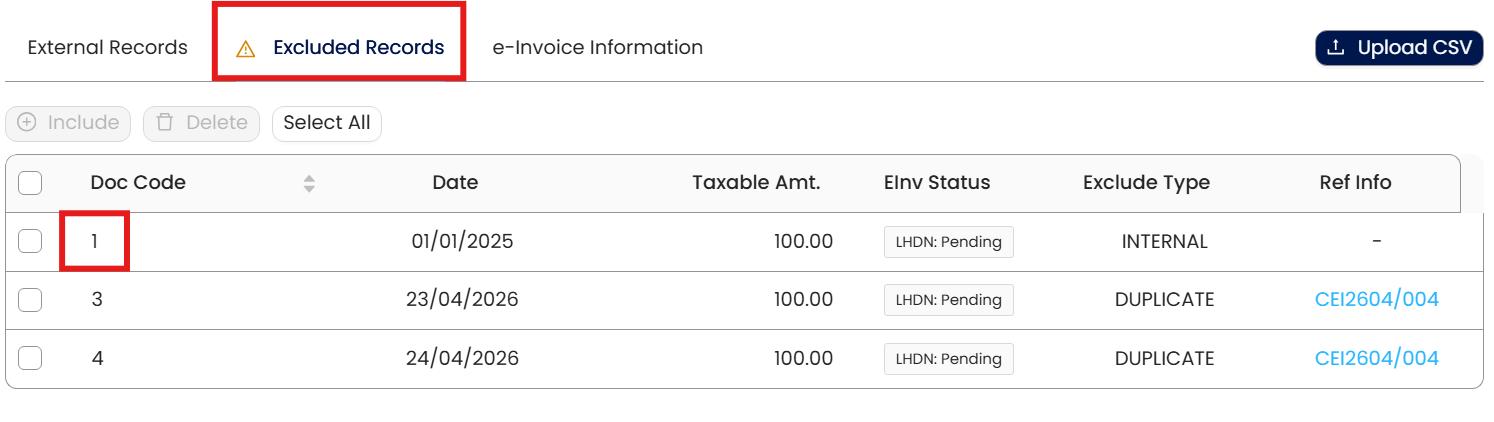Click the Exclude Type column header

pos(1146,183)
